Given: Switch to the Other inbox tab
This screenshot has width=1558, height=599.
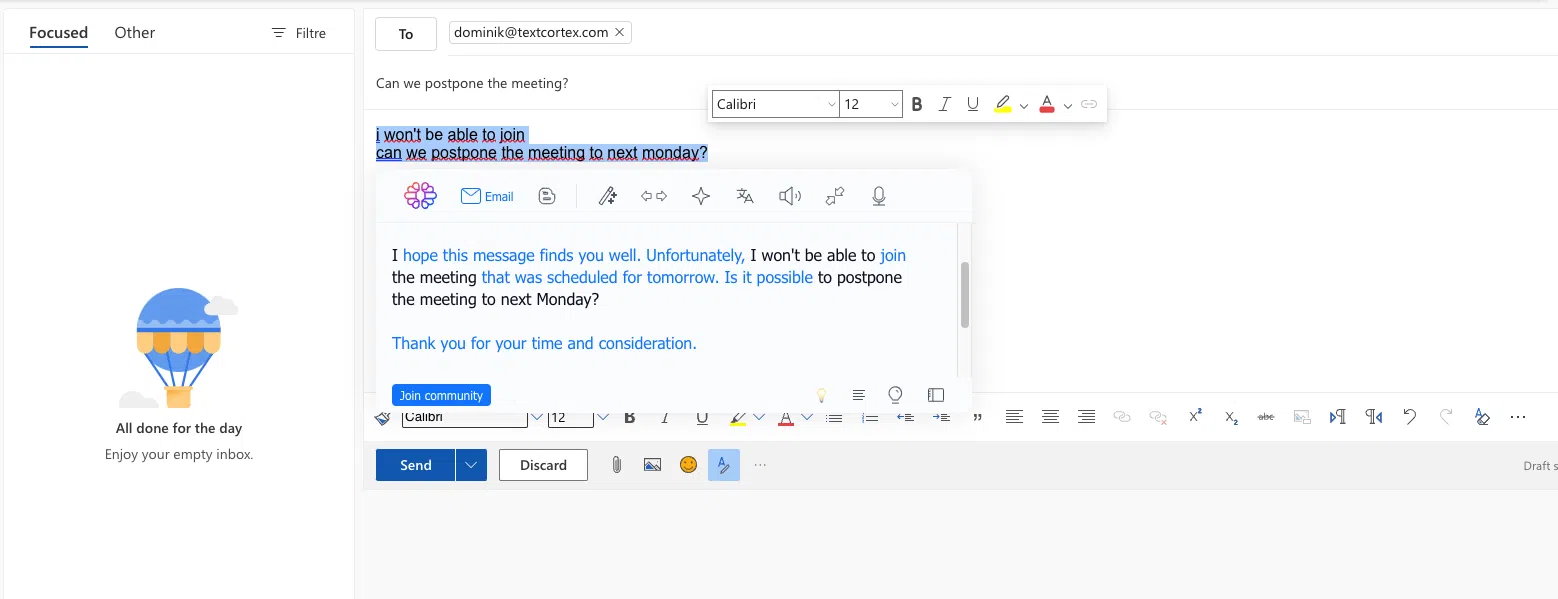Looking at the screenshot, I should coord(134,33).
